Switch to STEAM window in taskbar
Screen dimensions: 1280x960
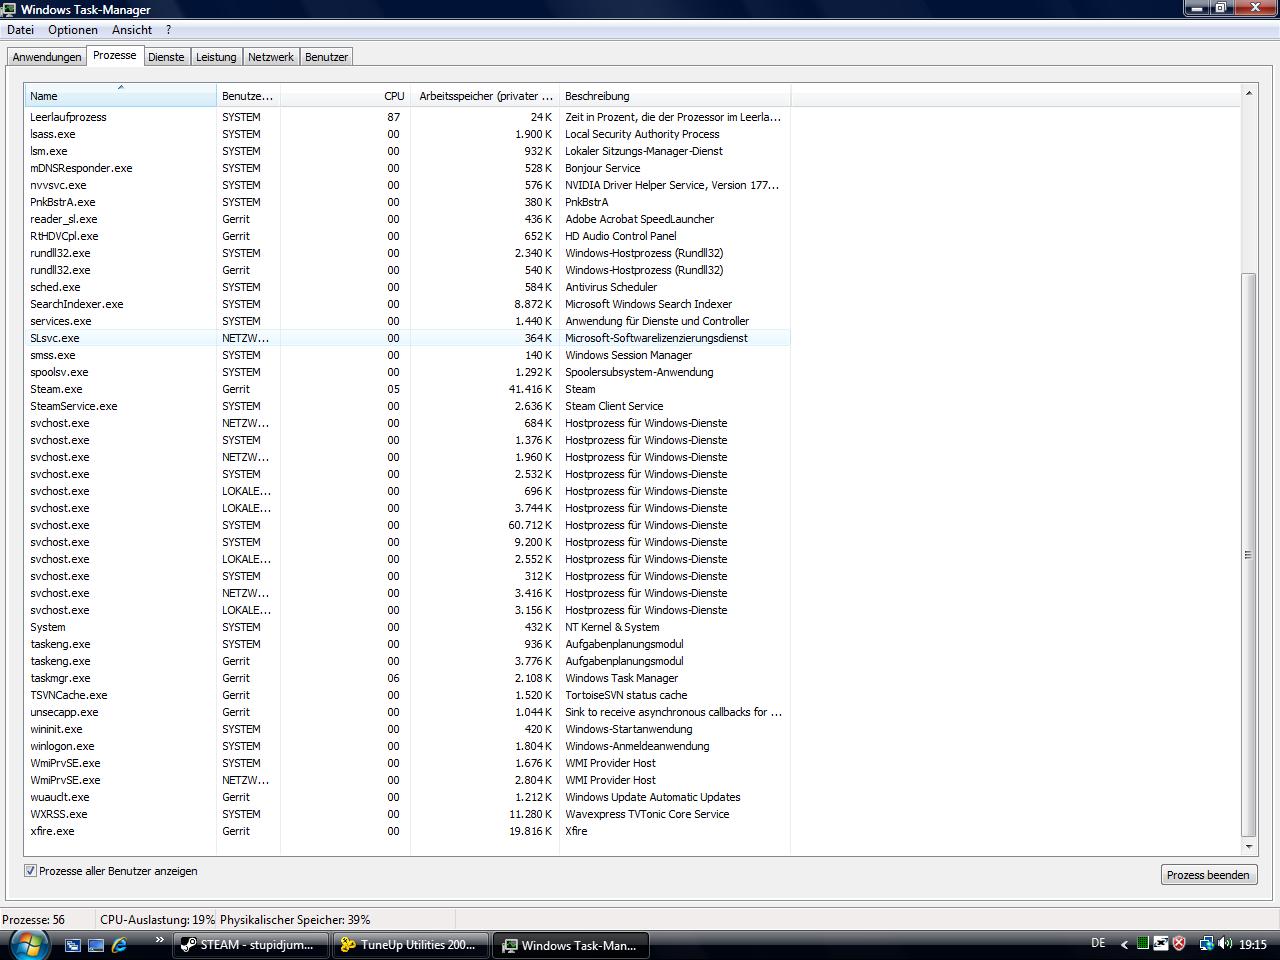click(x=250, y=945)
